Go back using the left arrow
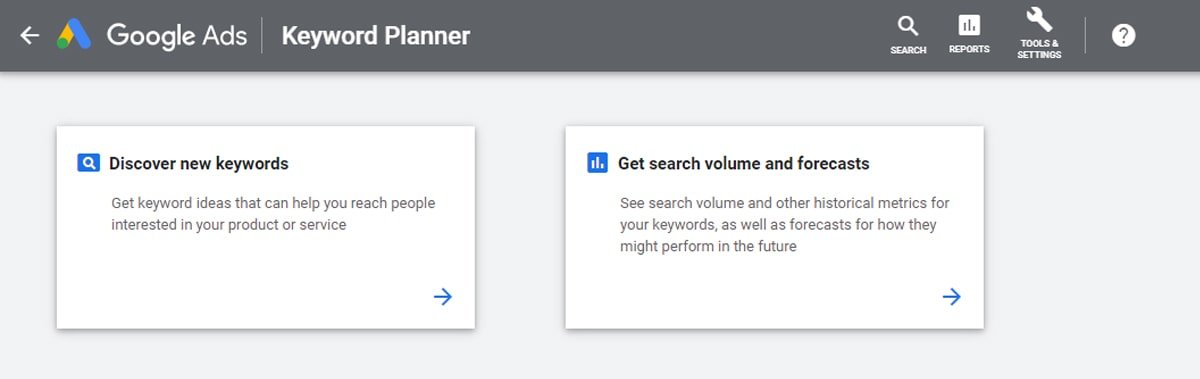1200x379 pixels. (x=30, y=36)
